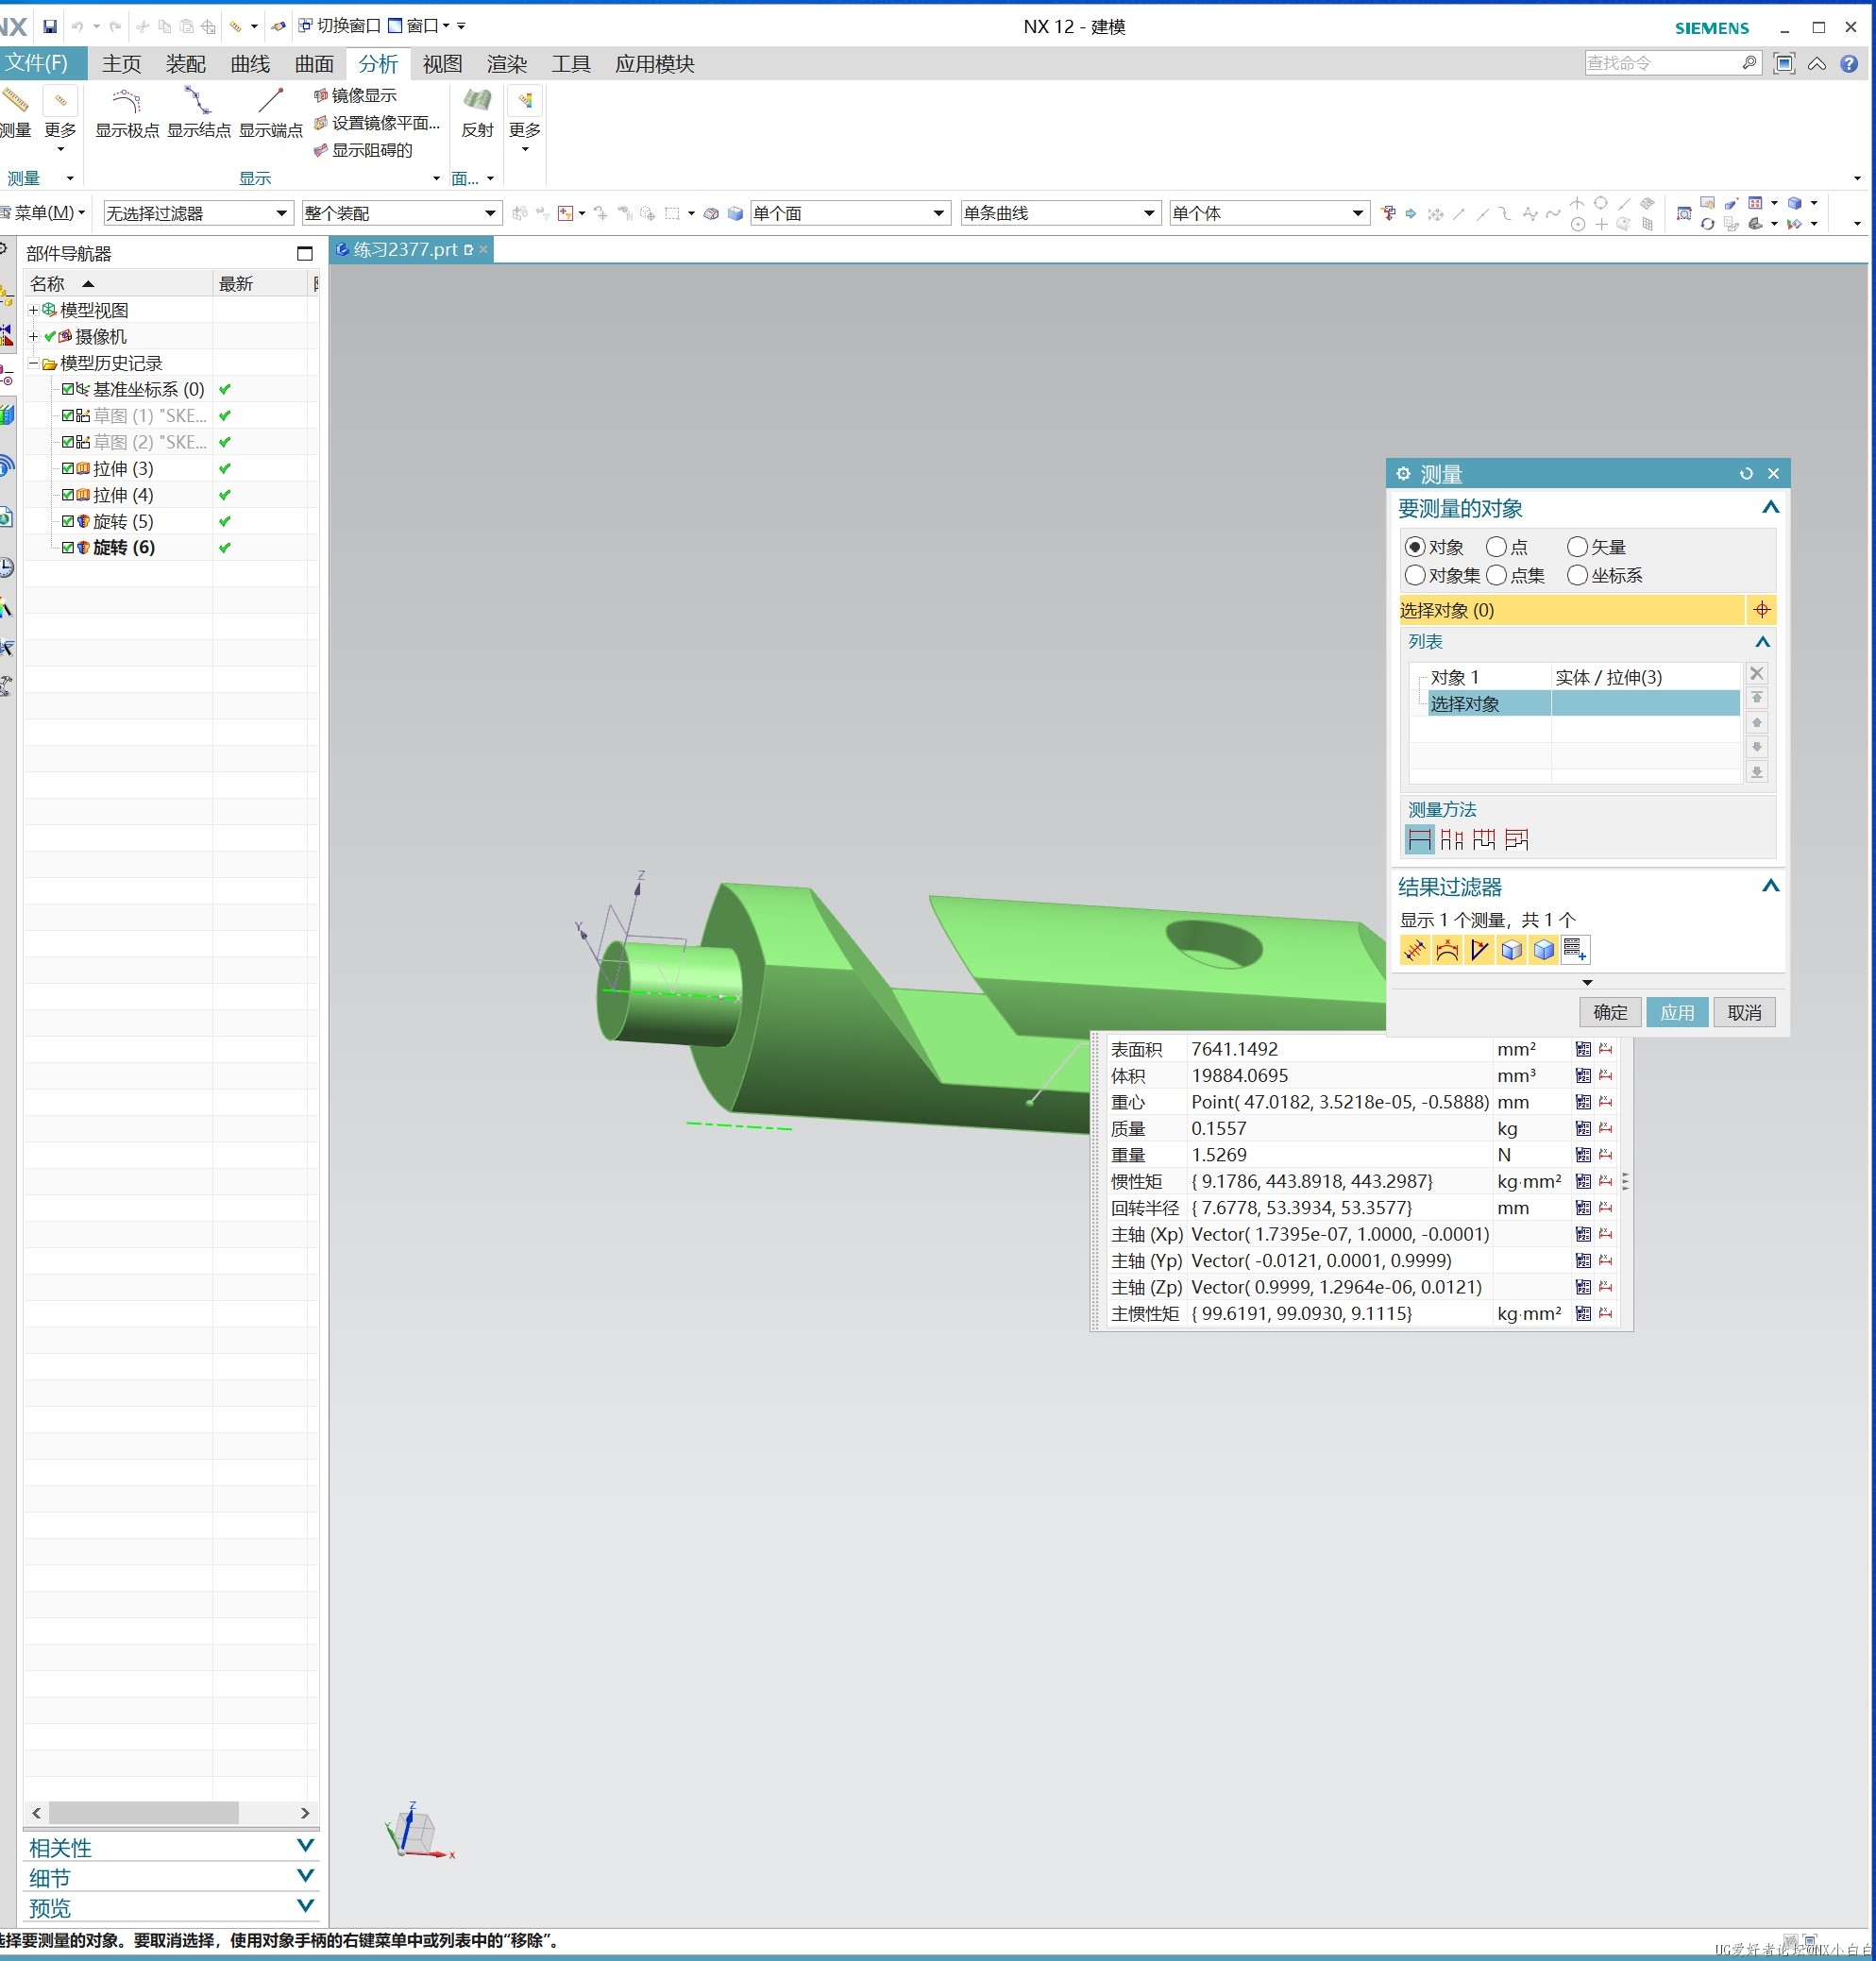Select the 对象 radio button
Screen dimensions: 1876x1961
pyautogui.click(x=1414, y=547)
